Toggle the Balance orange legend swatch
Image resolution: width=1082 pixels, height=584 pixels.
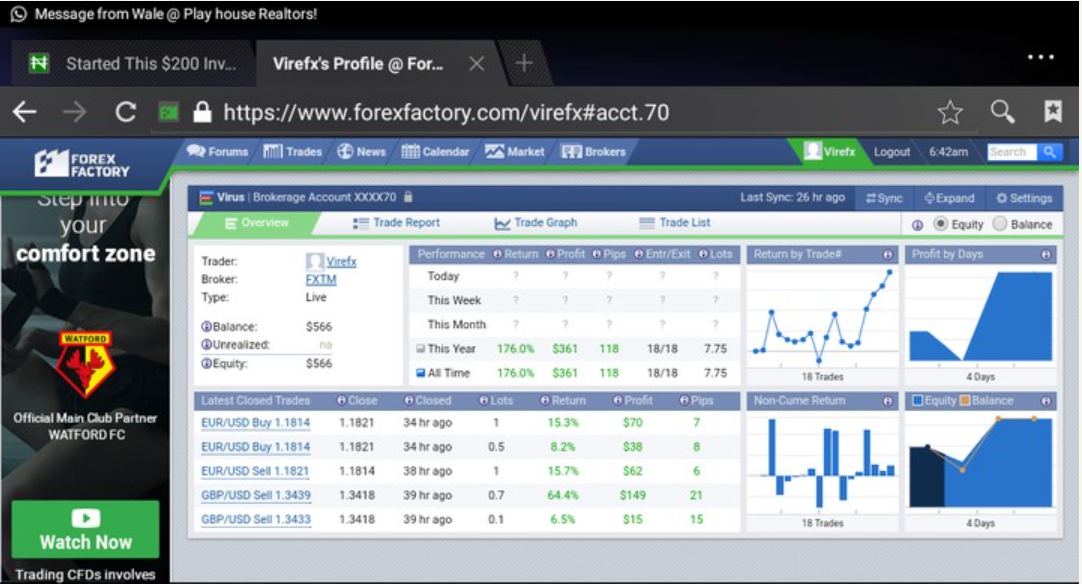(965, 400)
